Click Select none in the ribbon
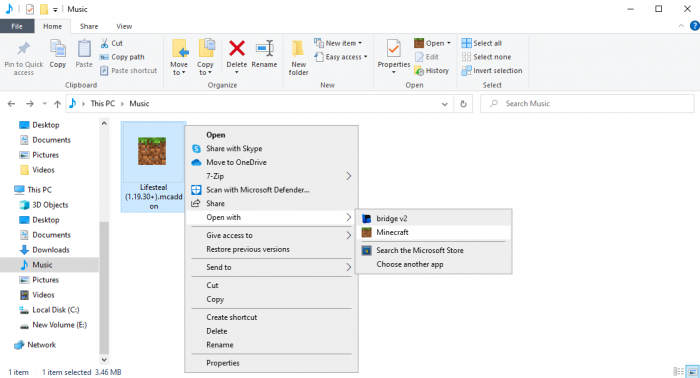The image size is (700, 378). point(486,57)
